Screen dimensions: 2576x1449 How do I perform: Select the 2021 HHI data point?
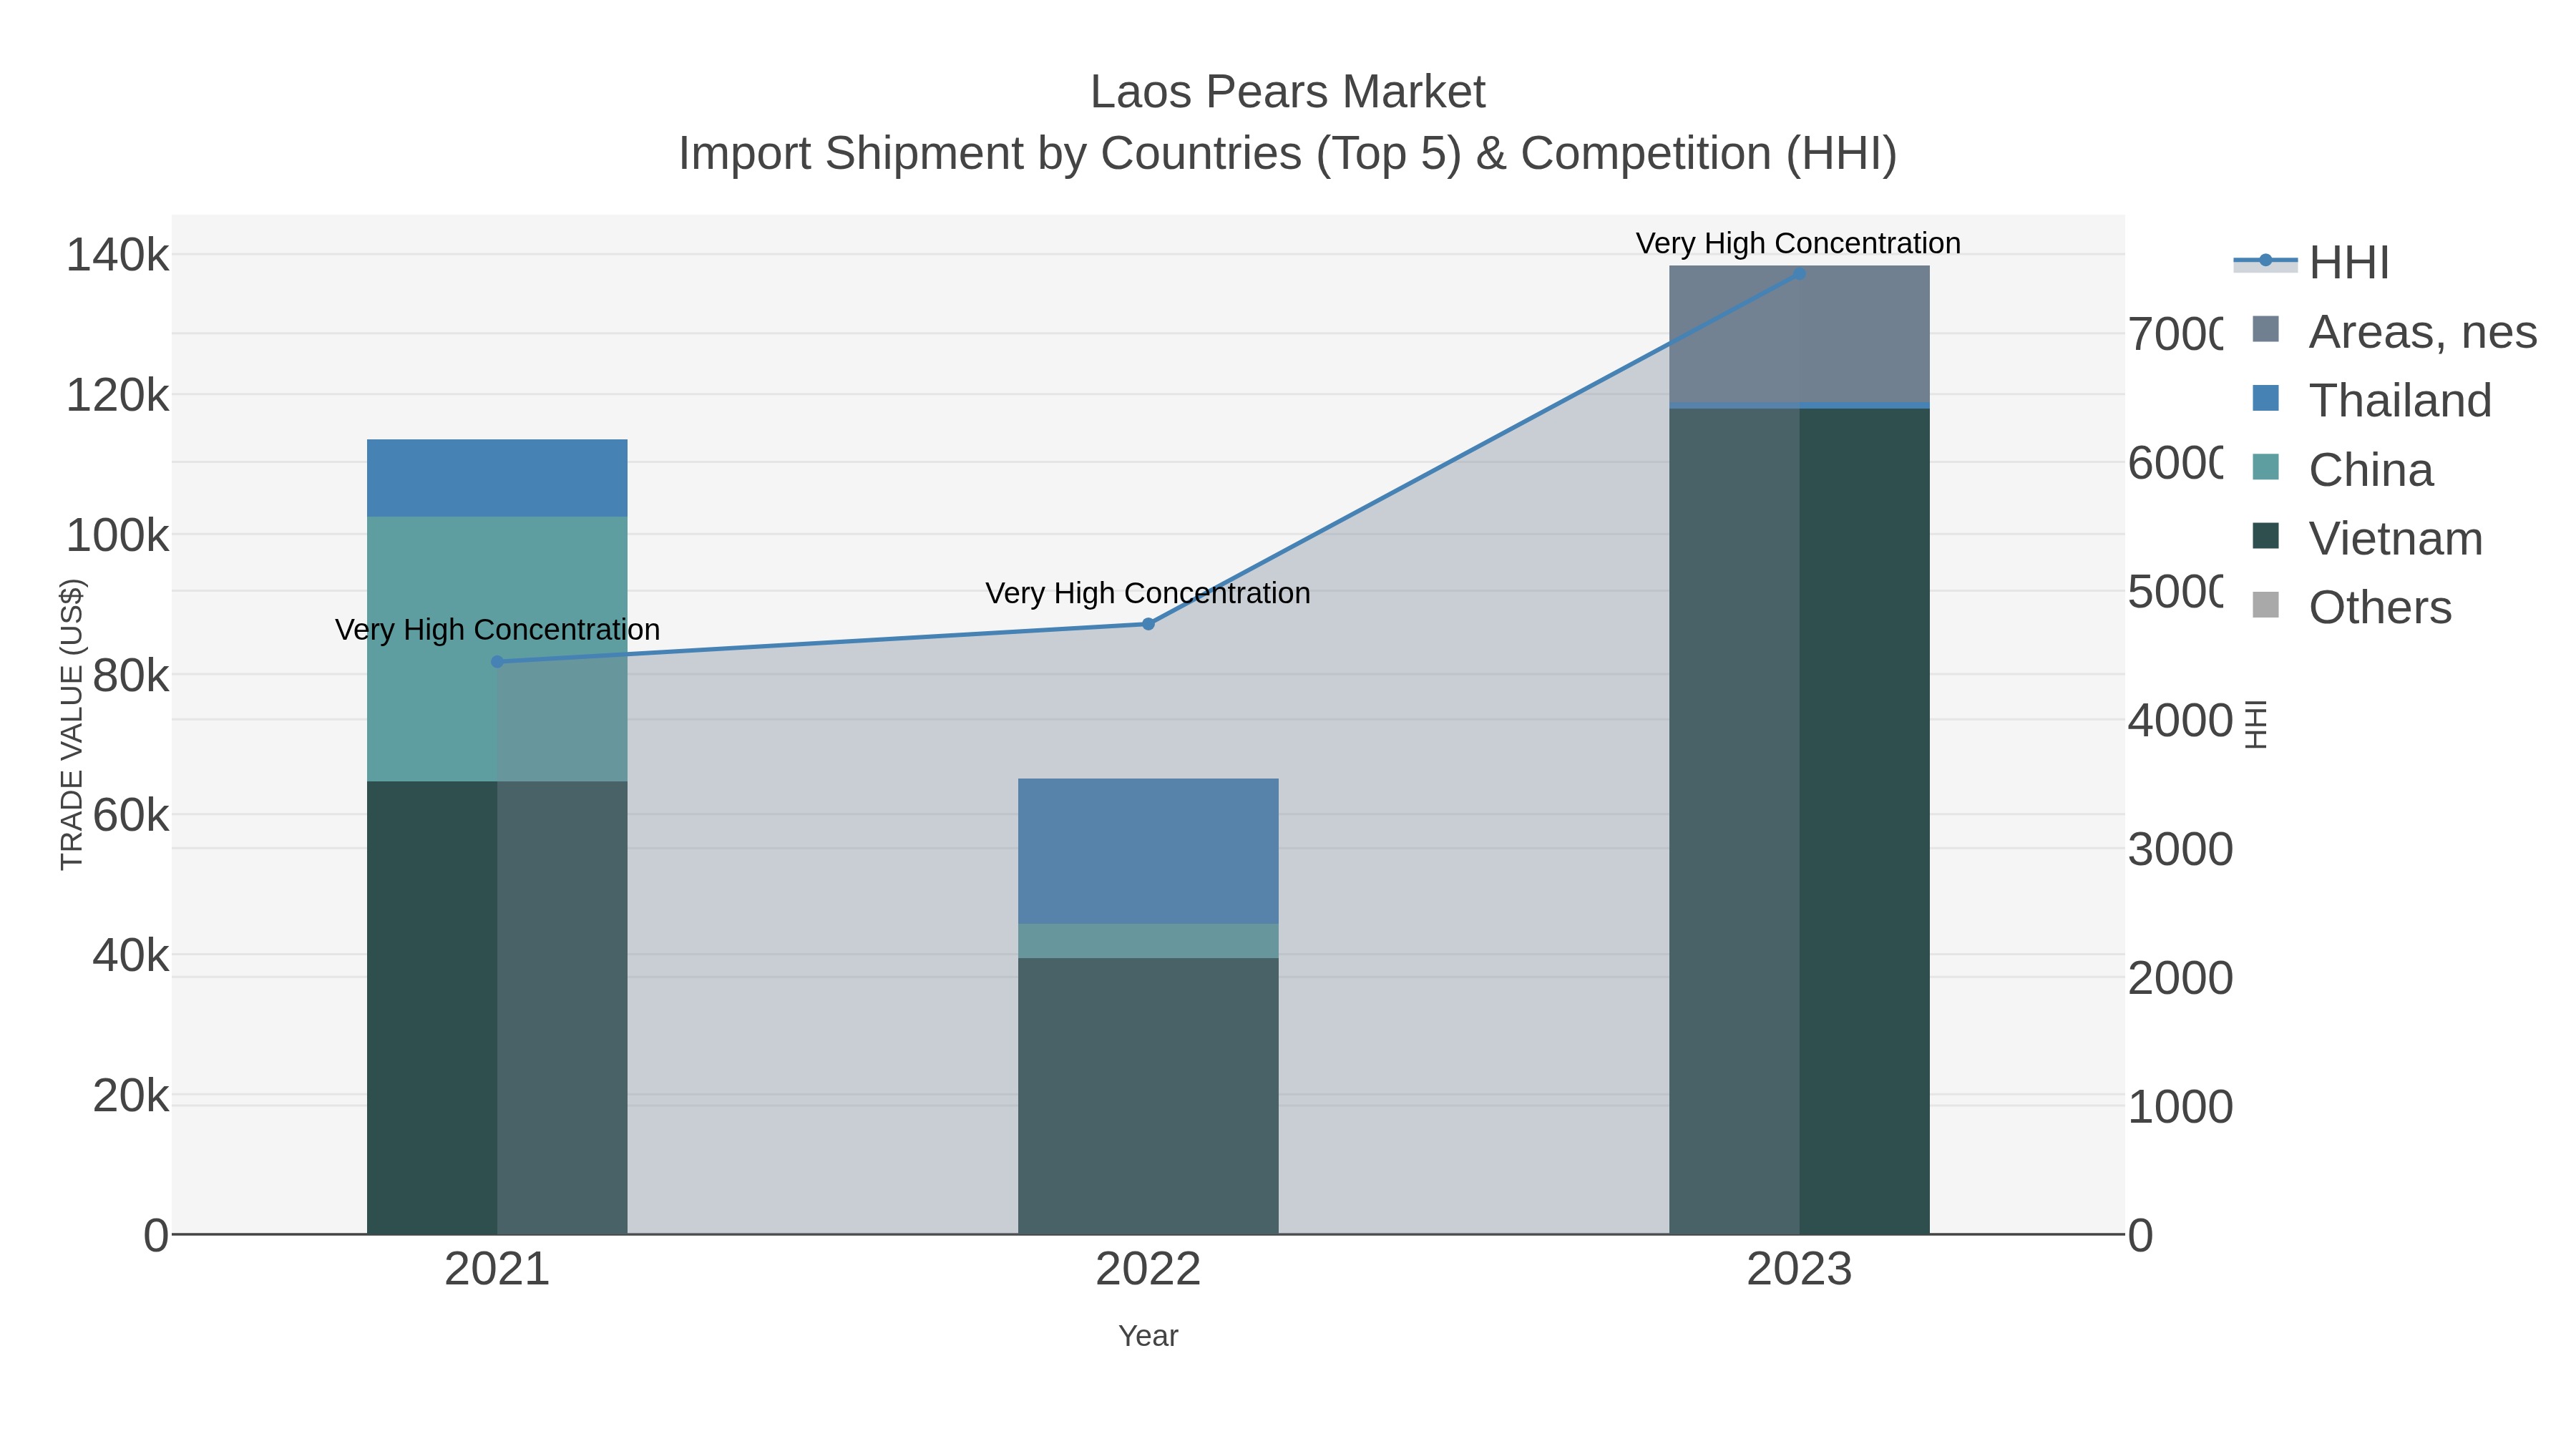click(497, 662)
